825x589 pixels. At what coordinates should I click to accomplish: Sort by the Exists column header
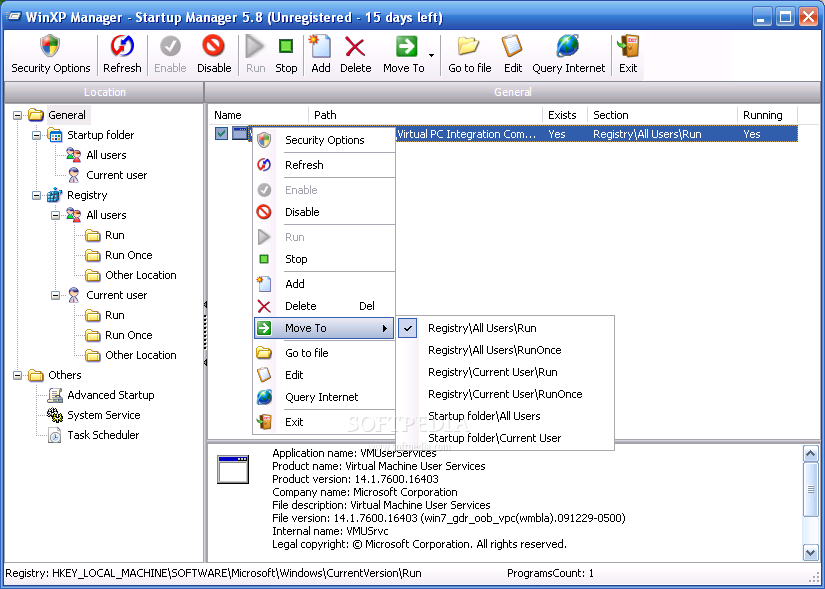coord(565,115)
